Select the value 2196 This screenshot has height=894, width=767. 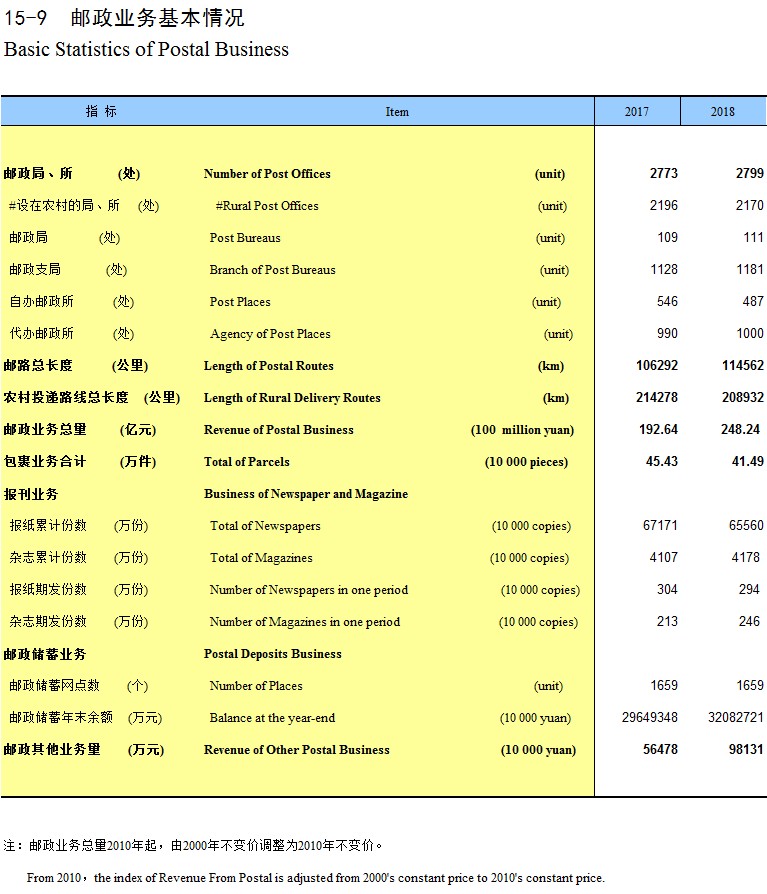tap(664, 205)
